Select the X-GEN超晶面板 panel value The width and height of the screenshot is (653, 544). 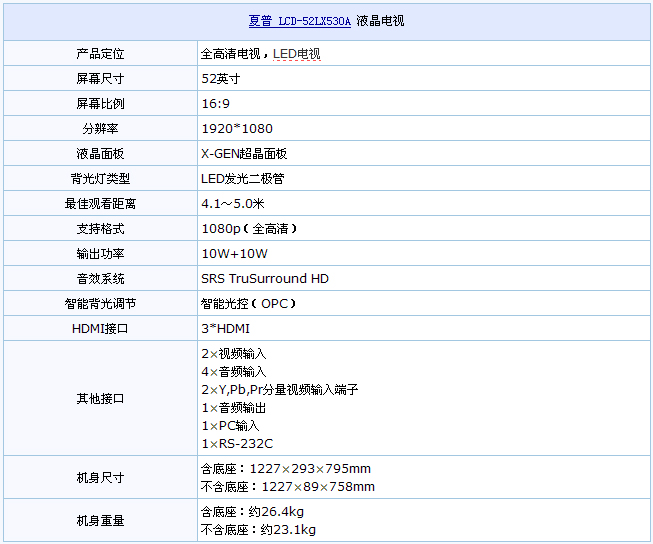[244, 153]
